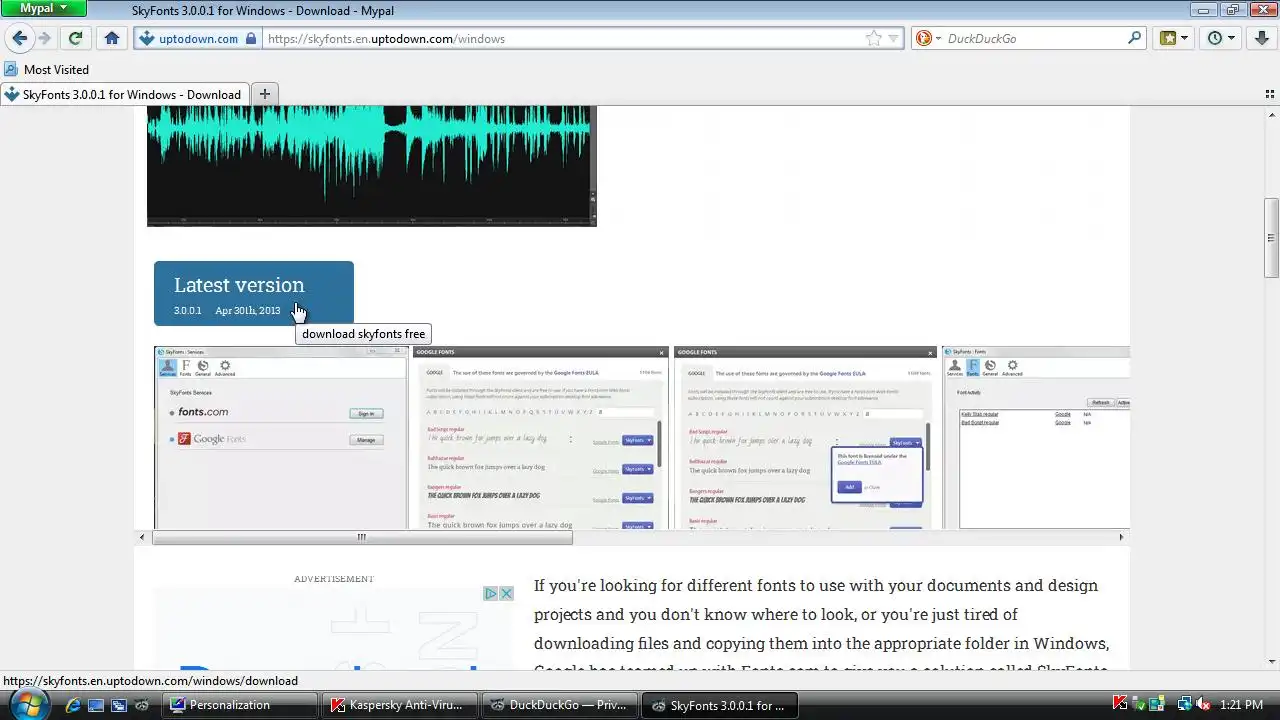This screenshot has height=720, width=1280.
Task: Click Switch between windows icon
Action: coord(119,705)
